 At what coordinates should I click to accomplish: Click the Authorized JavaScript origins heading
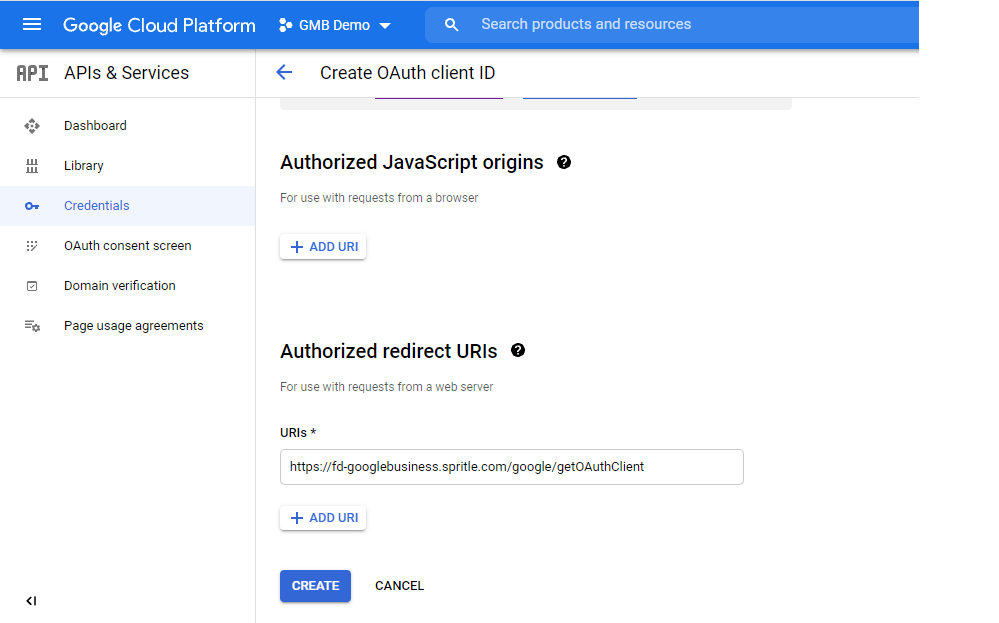pos(412,162)
